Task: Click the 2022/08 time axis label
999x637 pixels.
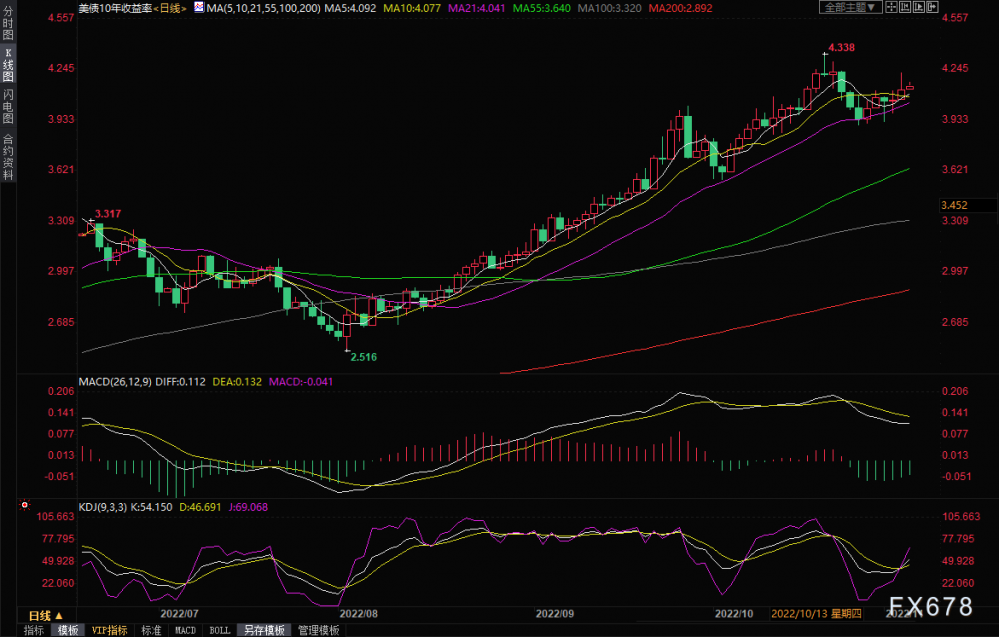Action: pos(358,613)
